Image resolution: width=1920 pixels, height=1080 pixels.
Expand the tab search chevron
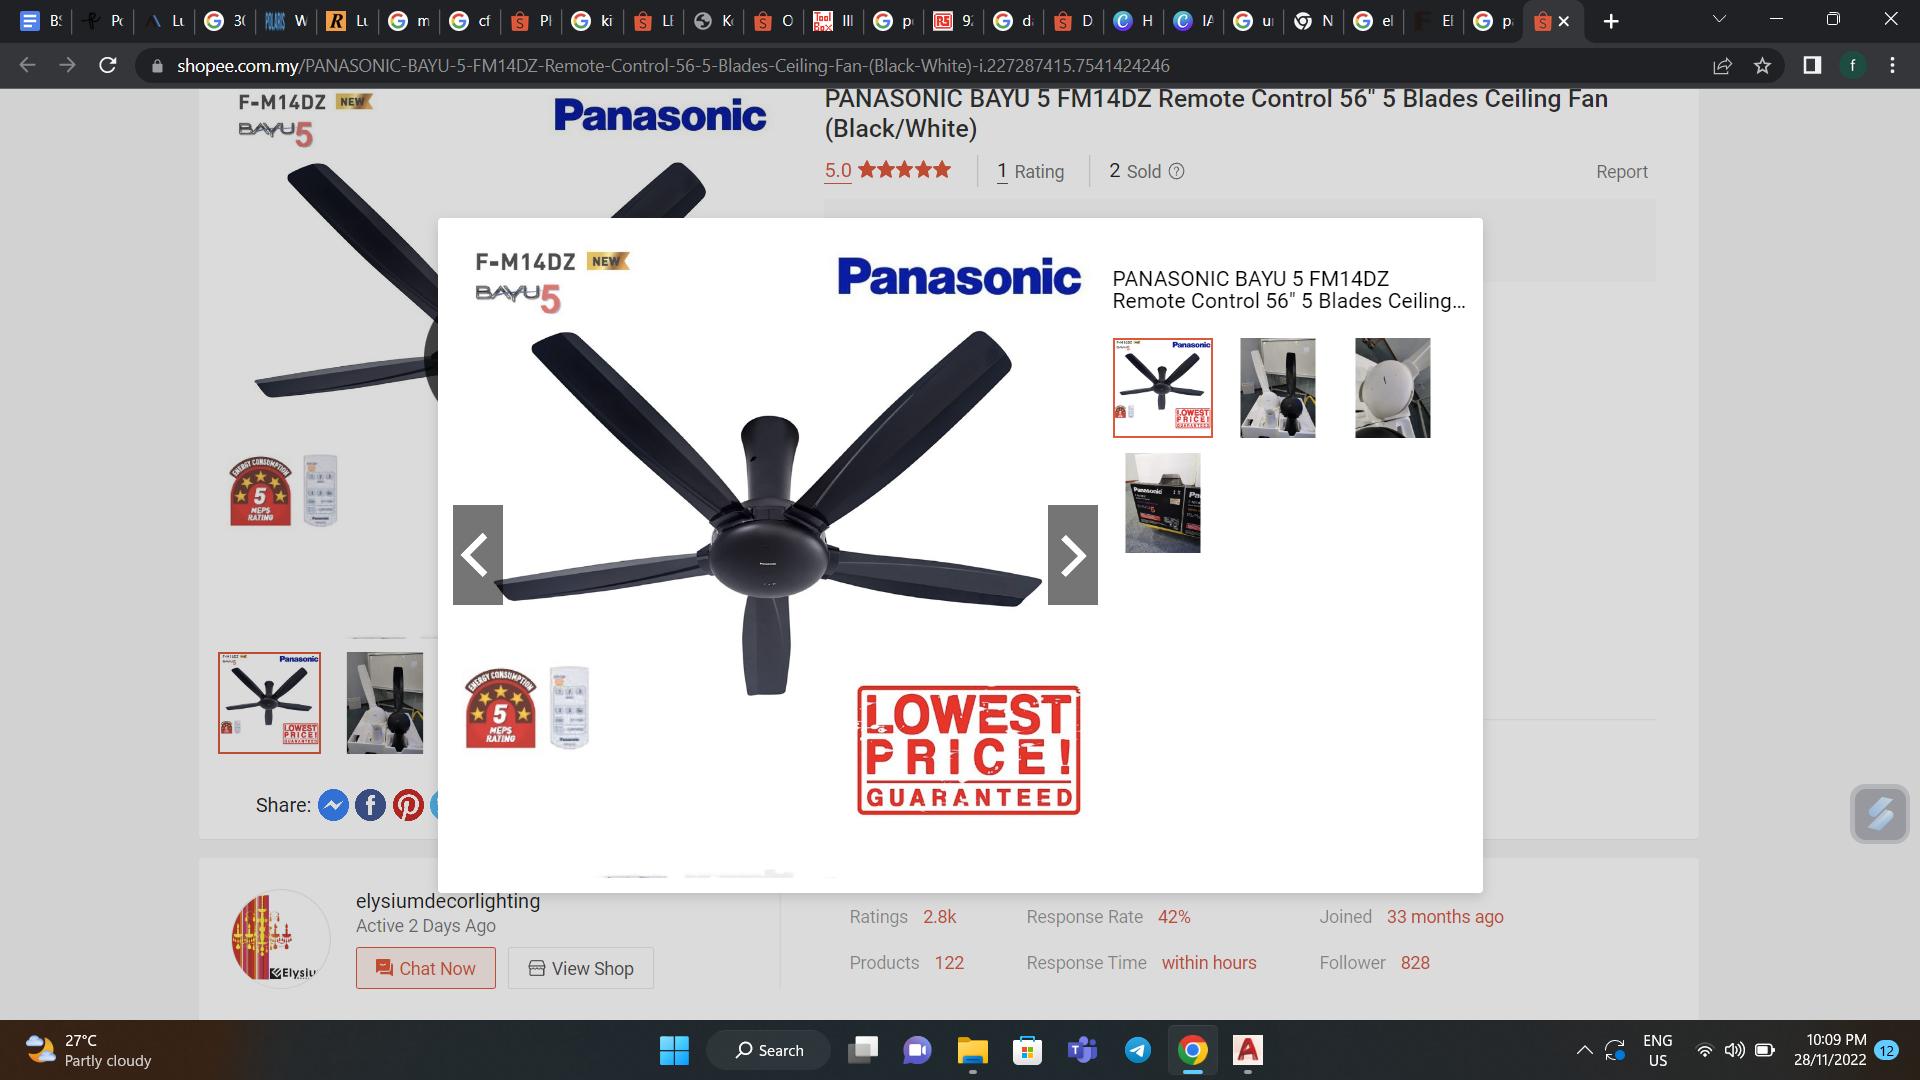[1719, 20]
